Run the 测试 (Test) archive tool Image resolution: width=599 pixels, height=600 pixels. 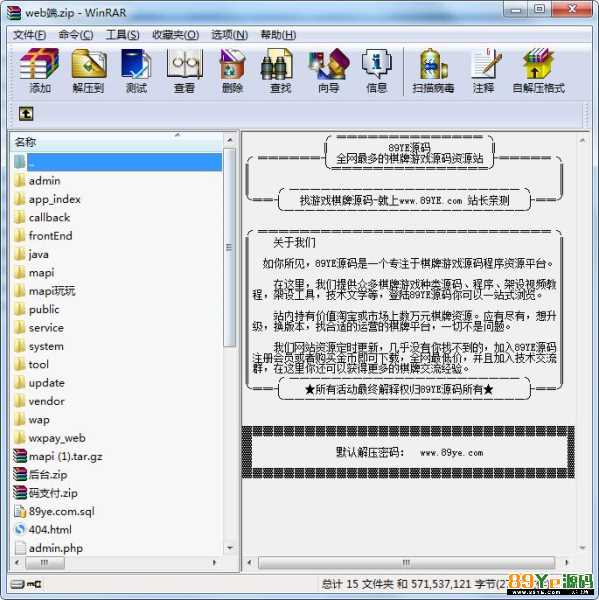click(x=136, y=71)
